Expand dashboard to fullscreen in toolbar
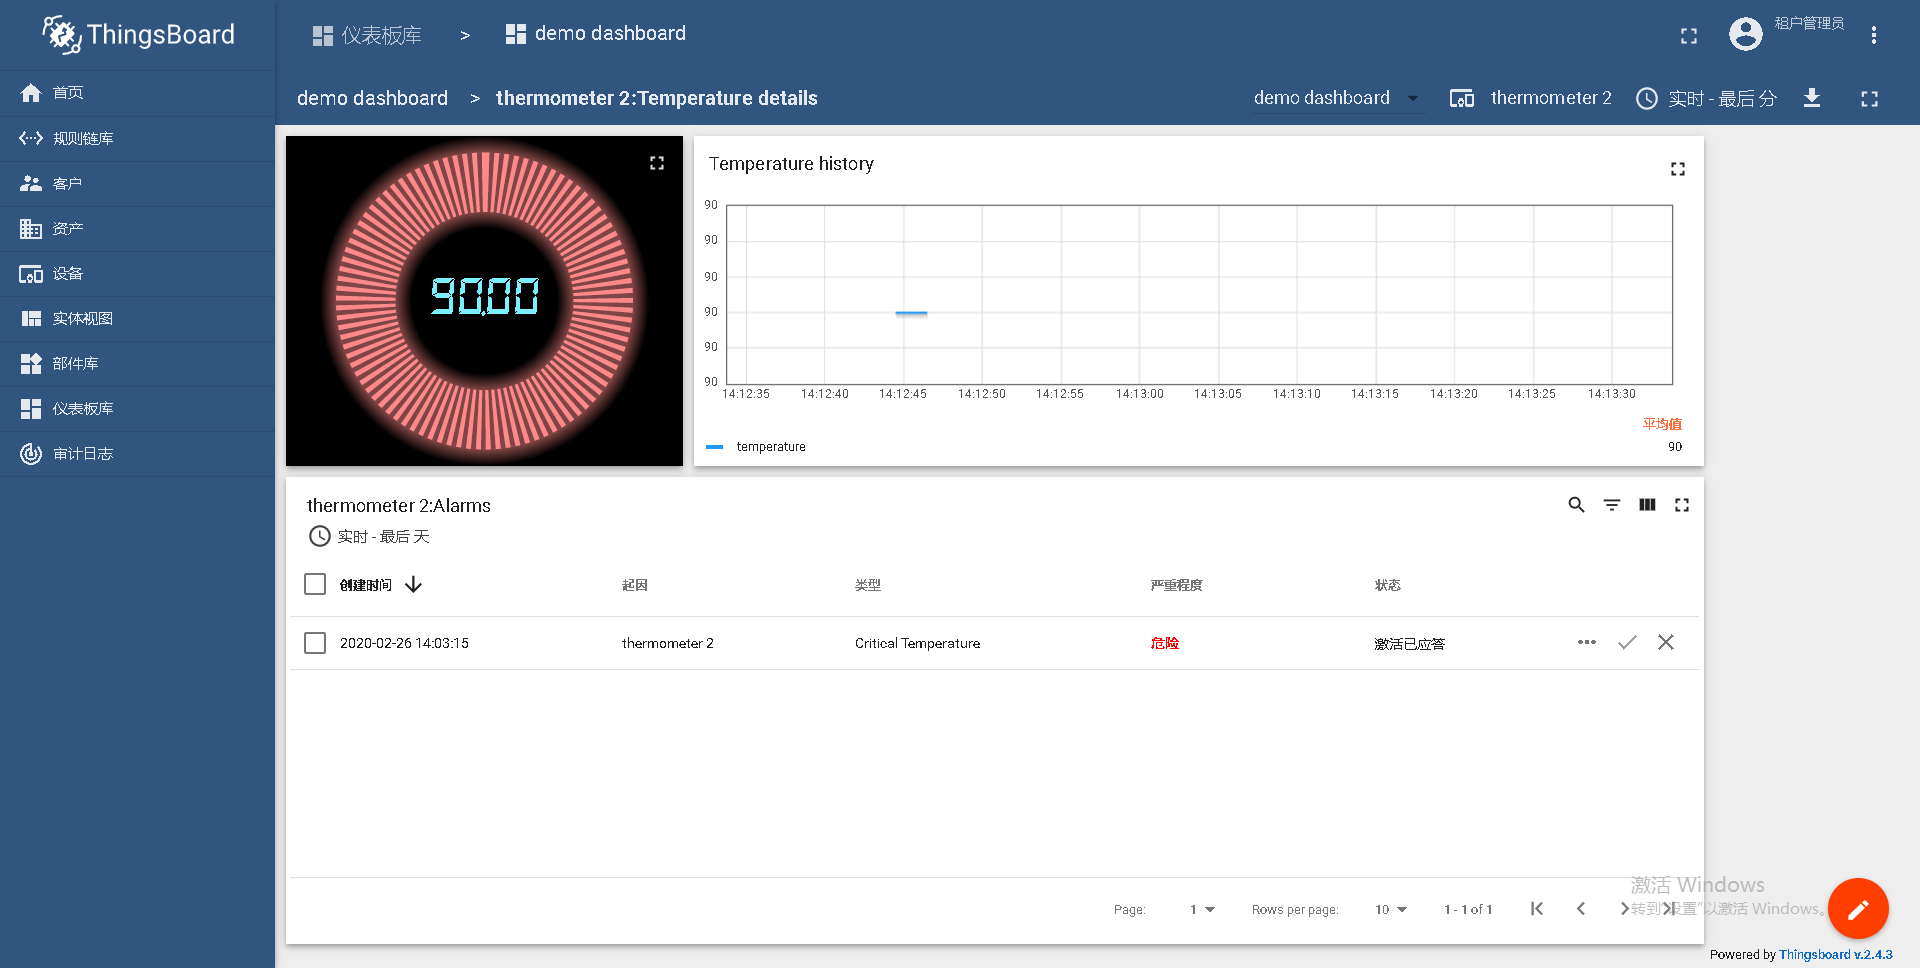 coord(1870,98)
